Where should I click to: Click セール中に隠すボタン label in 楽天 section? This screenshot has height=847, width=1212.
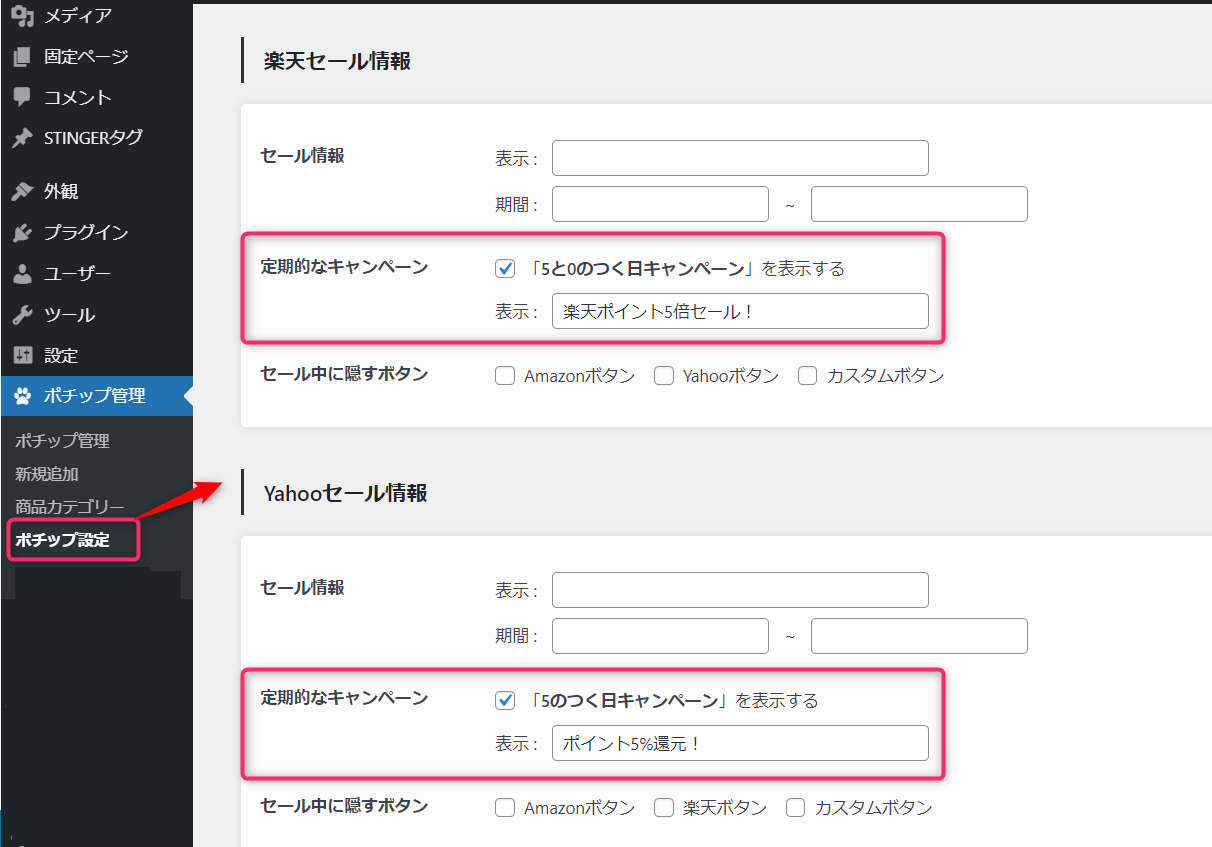pyautogui.click(x=344, y=374)
